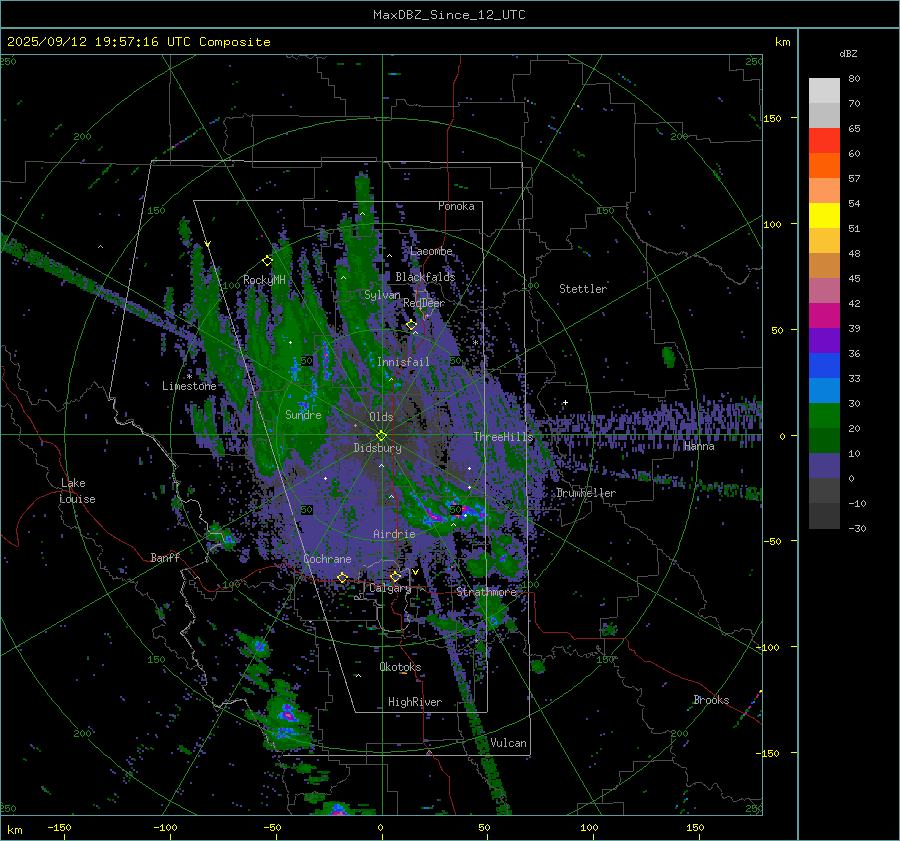
Task: Click the yellow diamond marker below RedDeer label
Action: (412, 325)
